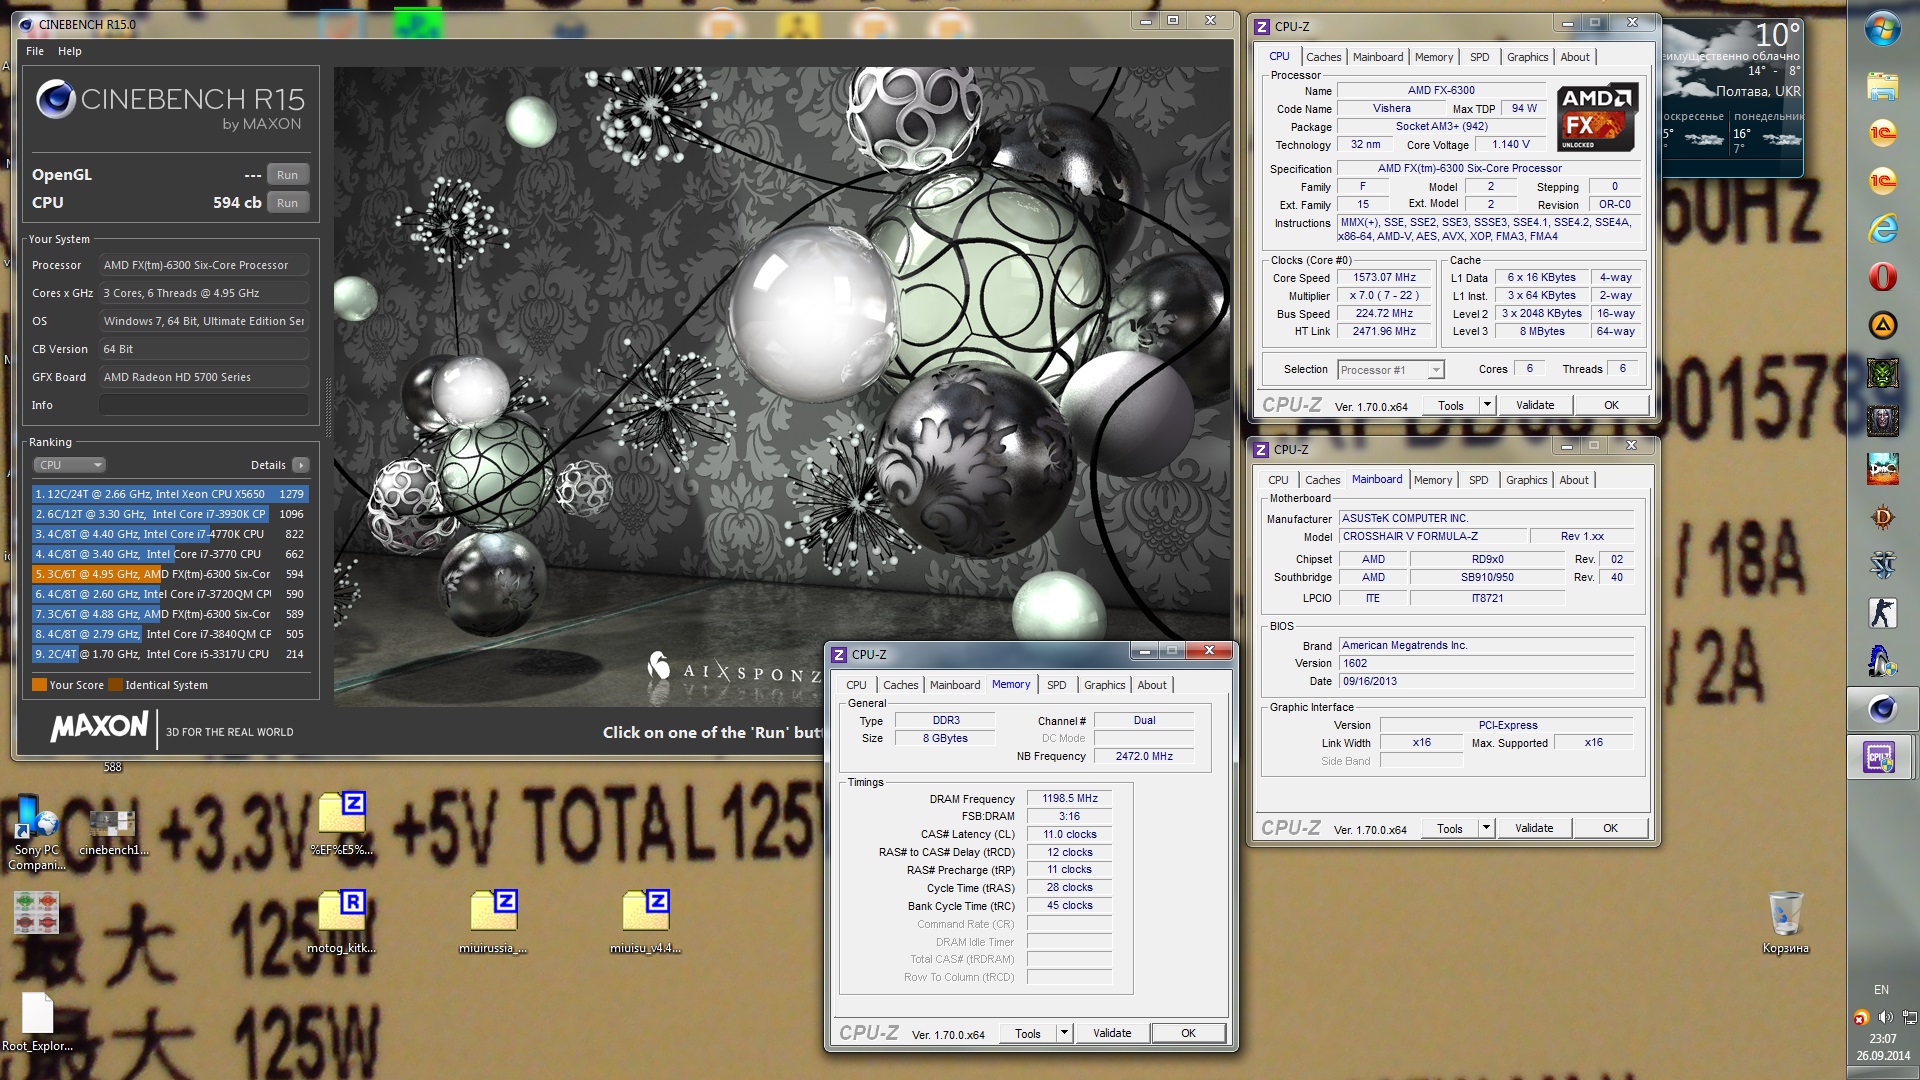Switch to CPU-Z taskbar button

coord(1882,757)
